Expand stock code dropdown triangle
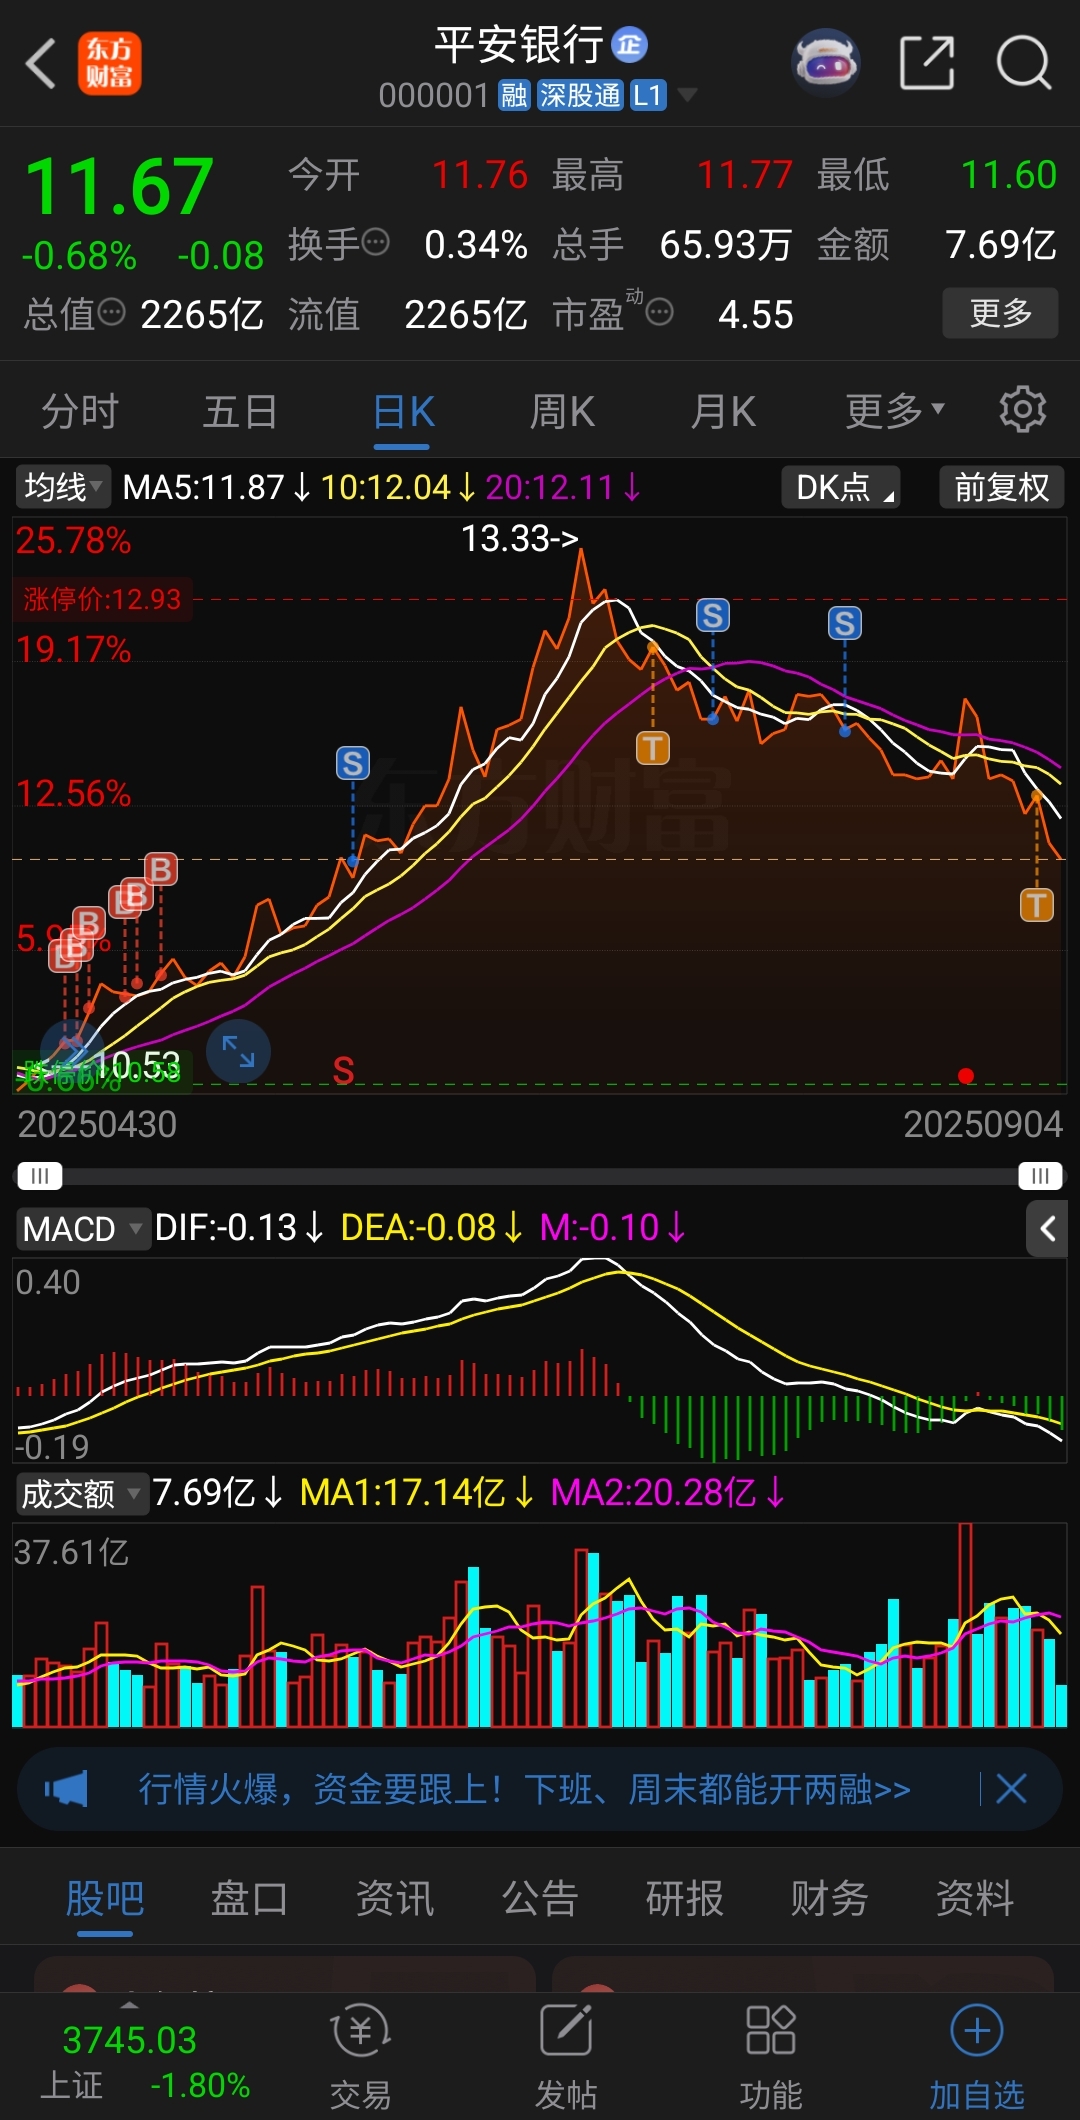1080x2120 pixels. (686, 96)
